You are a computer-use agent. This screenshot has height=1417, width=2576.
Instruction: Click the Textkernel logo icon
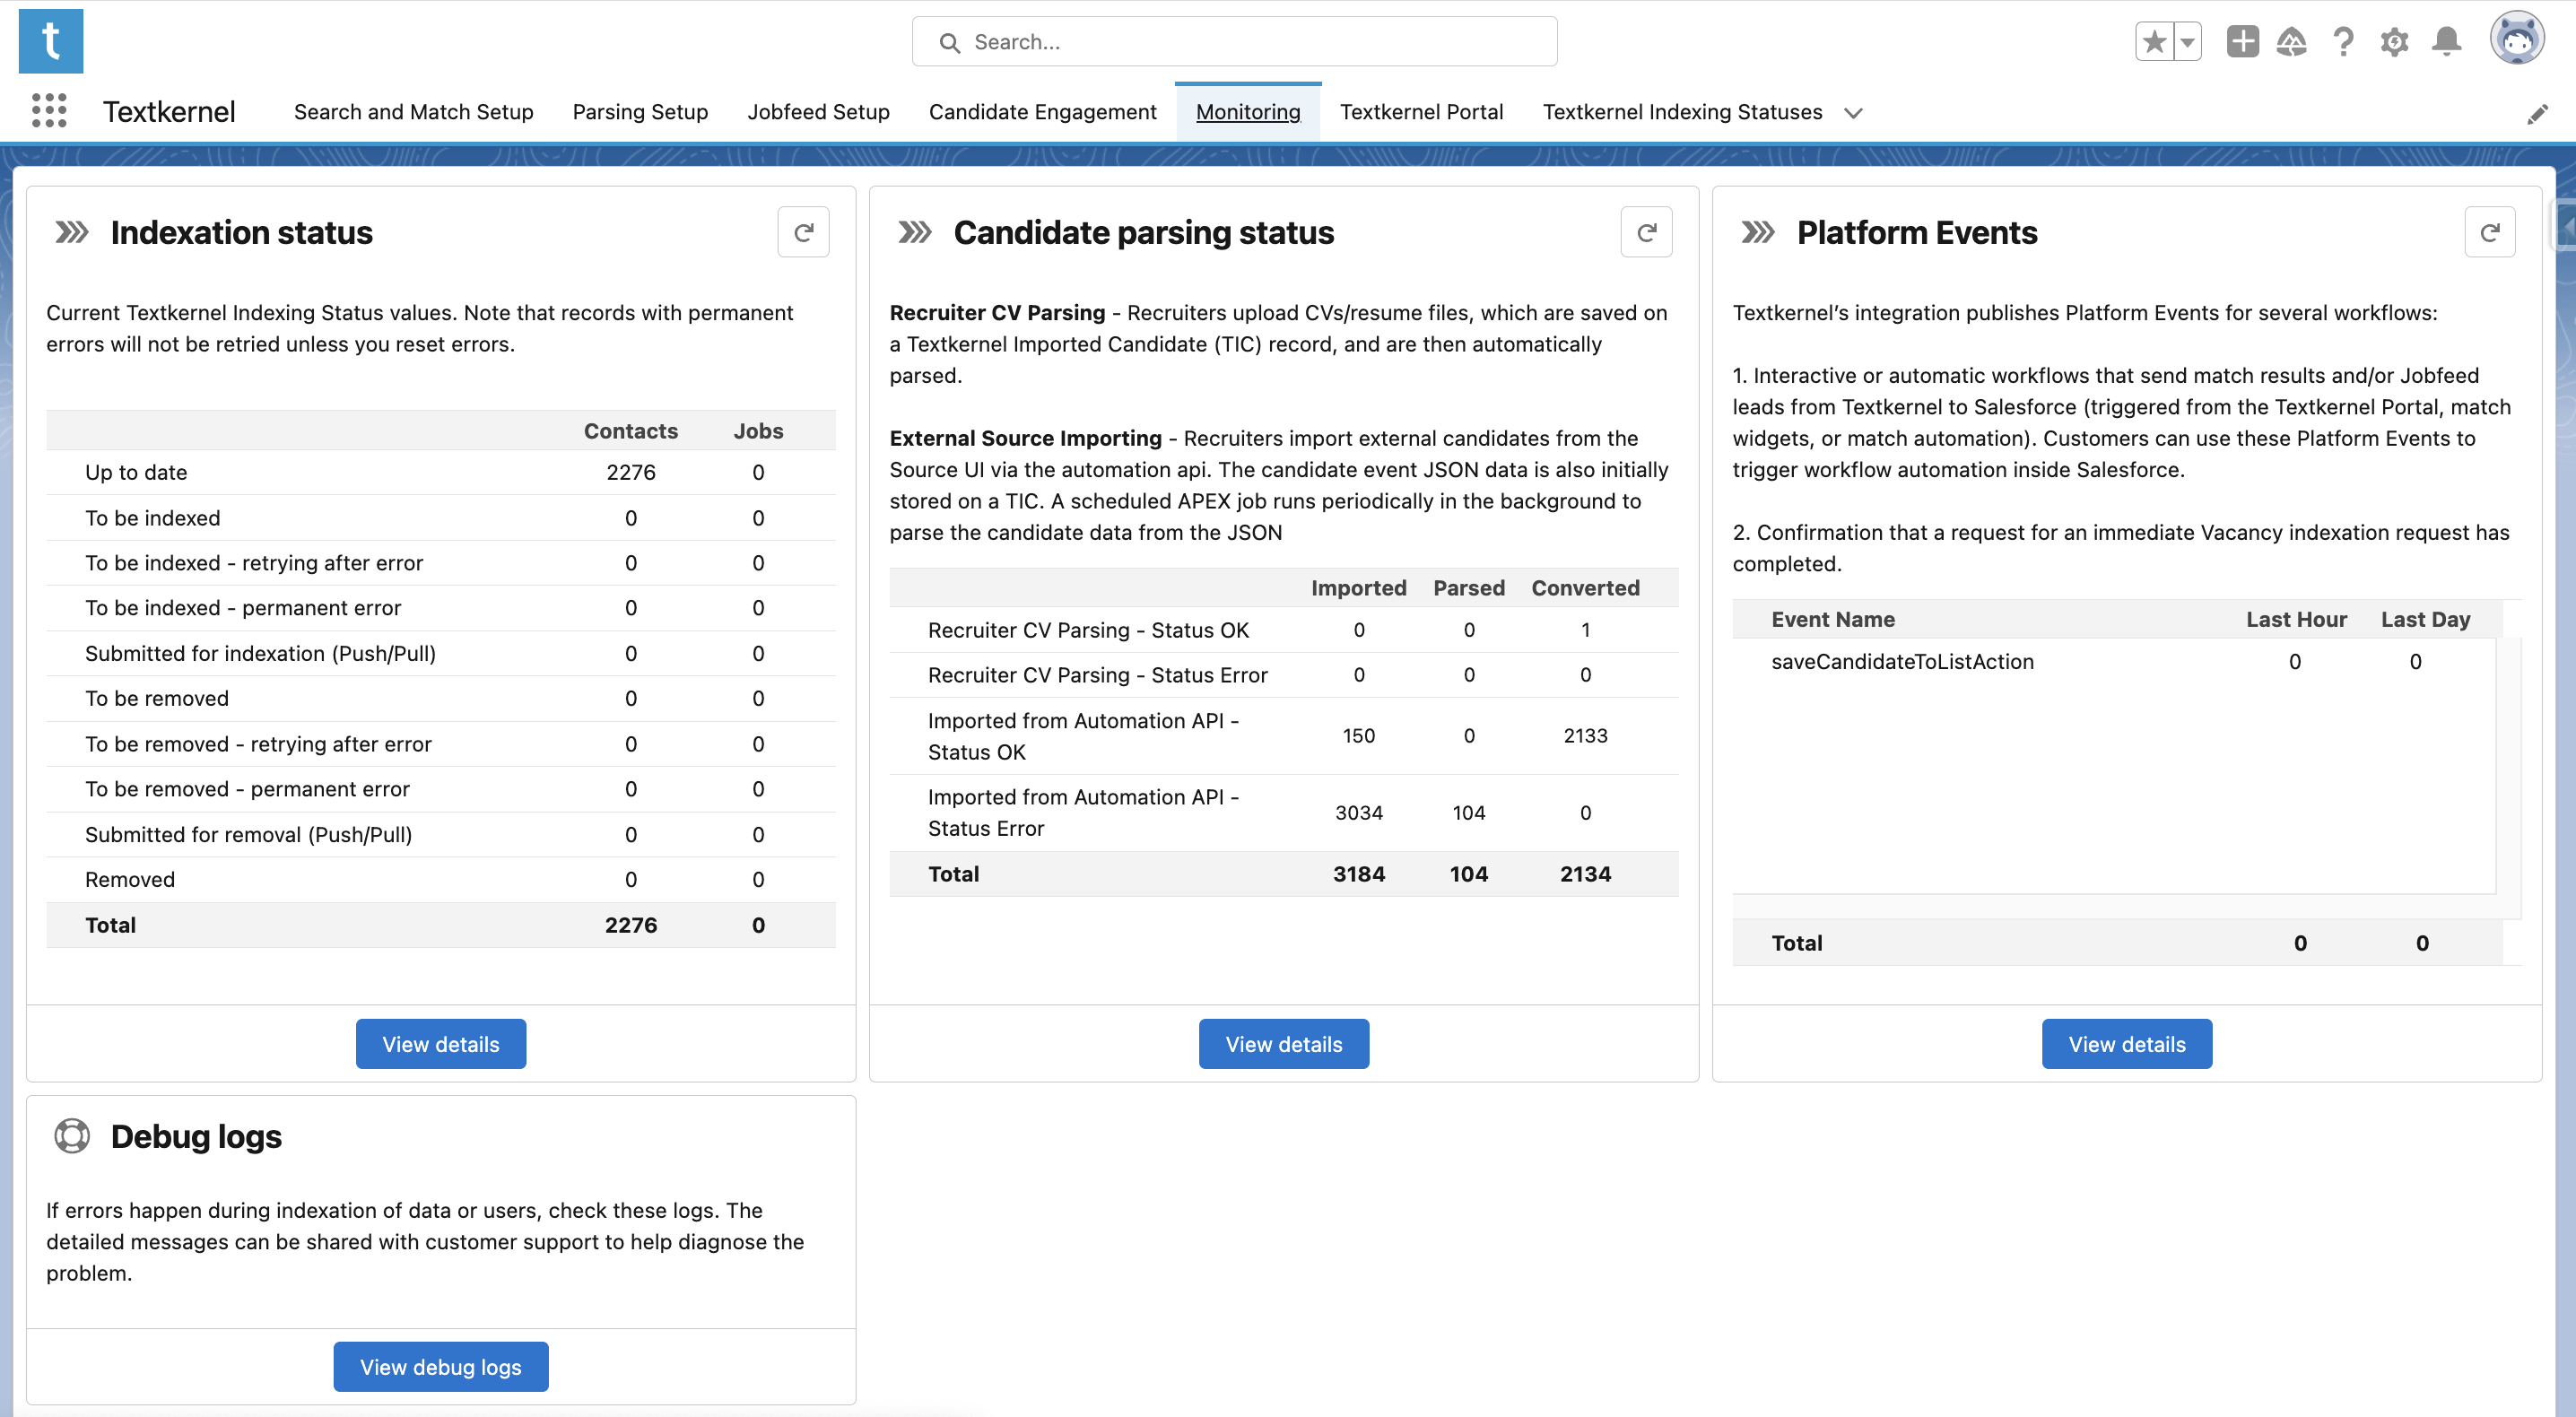51,41
